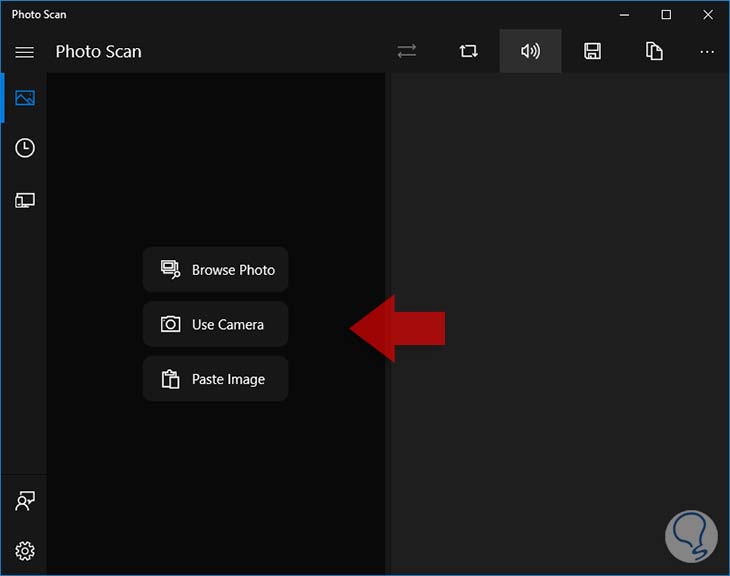Copy text using the copy icon
Image resolution: width=730 pixels, height=576 pixels.
coord(654,51)
